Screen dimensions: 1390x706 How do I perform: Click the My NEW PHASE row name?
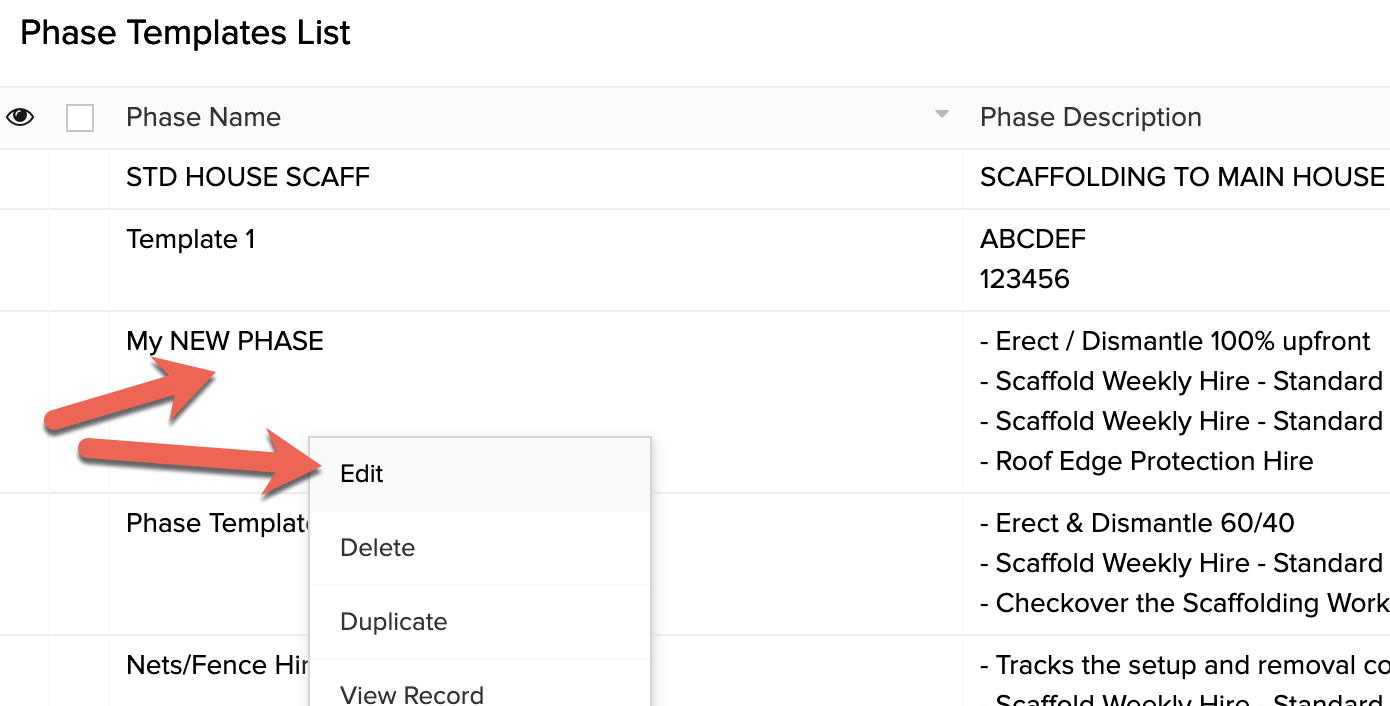(x=225, y=341)
